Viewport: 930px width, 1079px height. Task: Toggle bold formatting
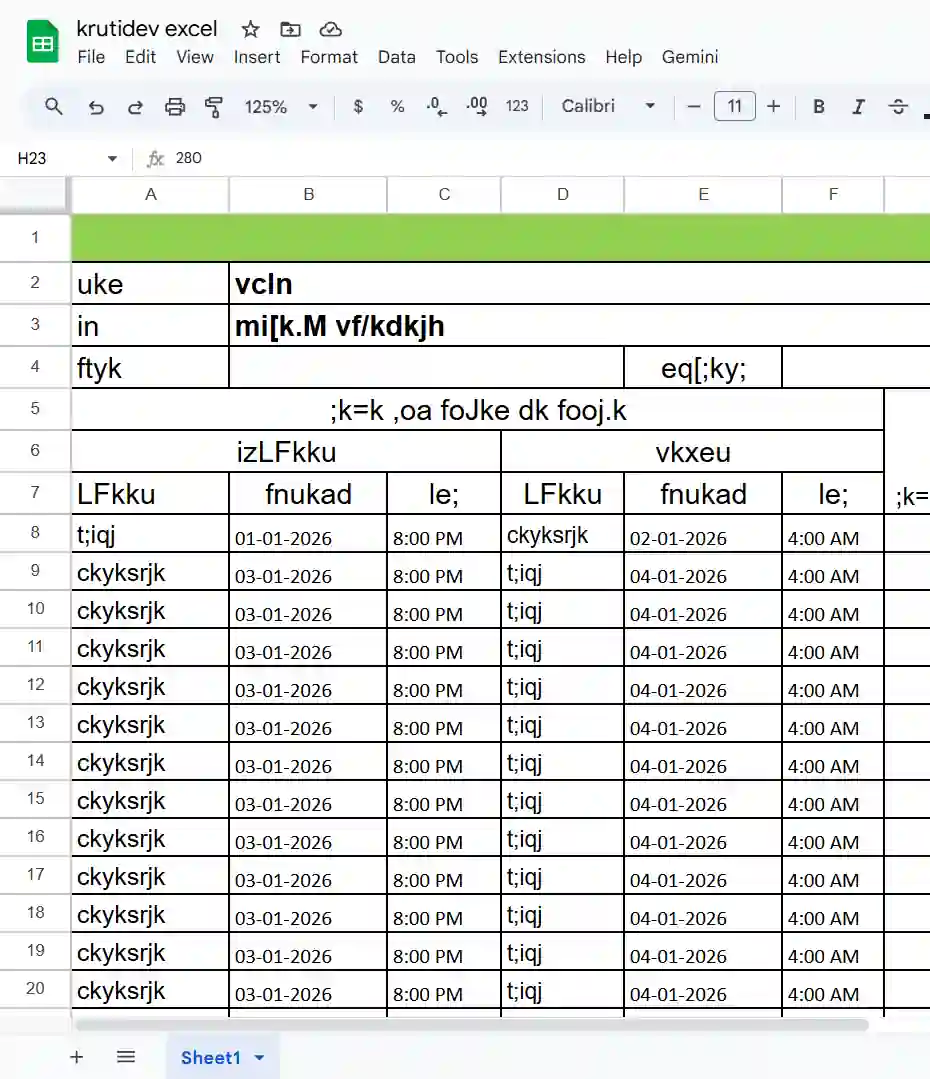[x=818, y=106]
